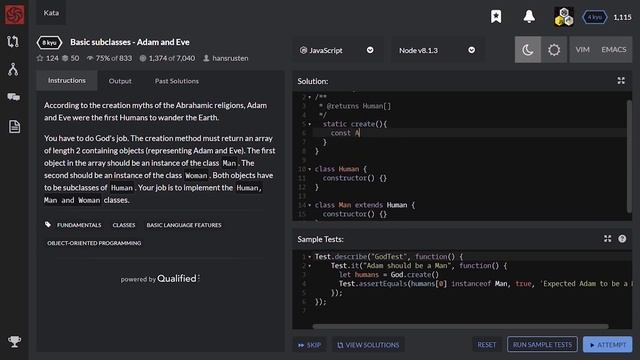Screen dimensions: 640x360
Task: Click the Kata header tab
Action: pos(51,13)
